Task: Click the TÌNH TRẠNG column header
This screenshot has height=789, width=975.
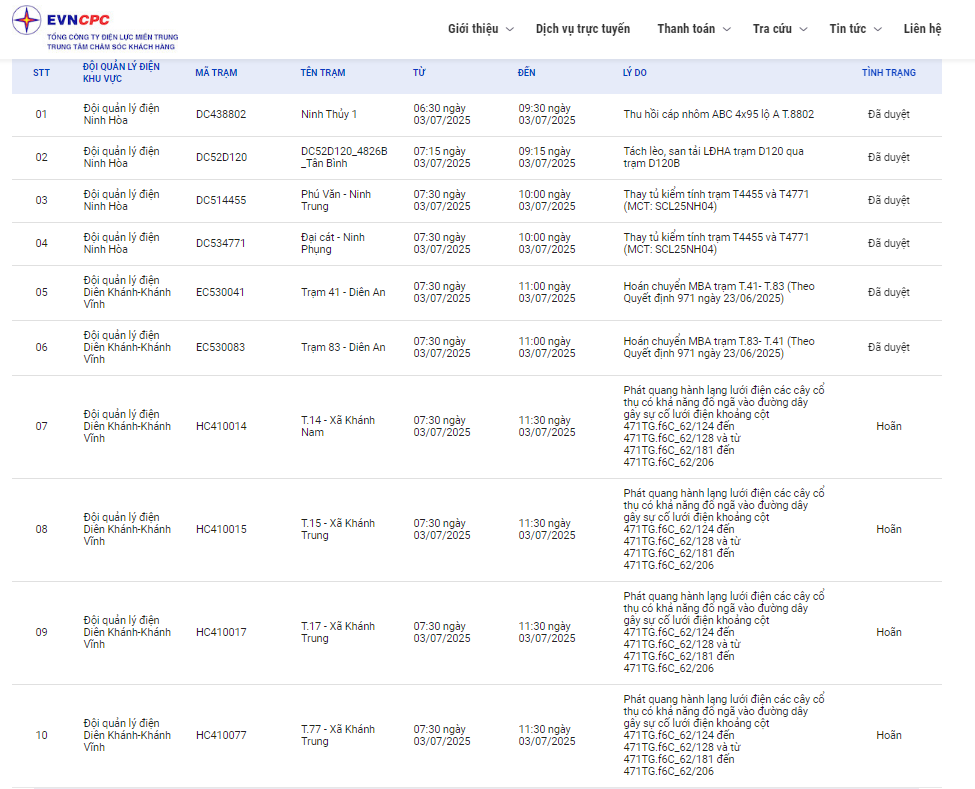Action: pos(888,73)
